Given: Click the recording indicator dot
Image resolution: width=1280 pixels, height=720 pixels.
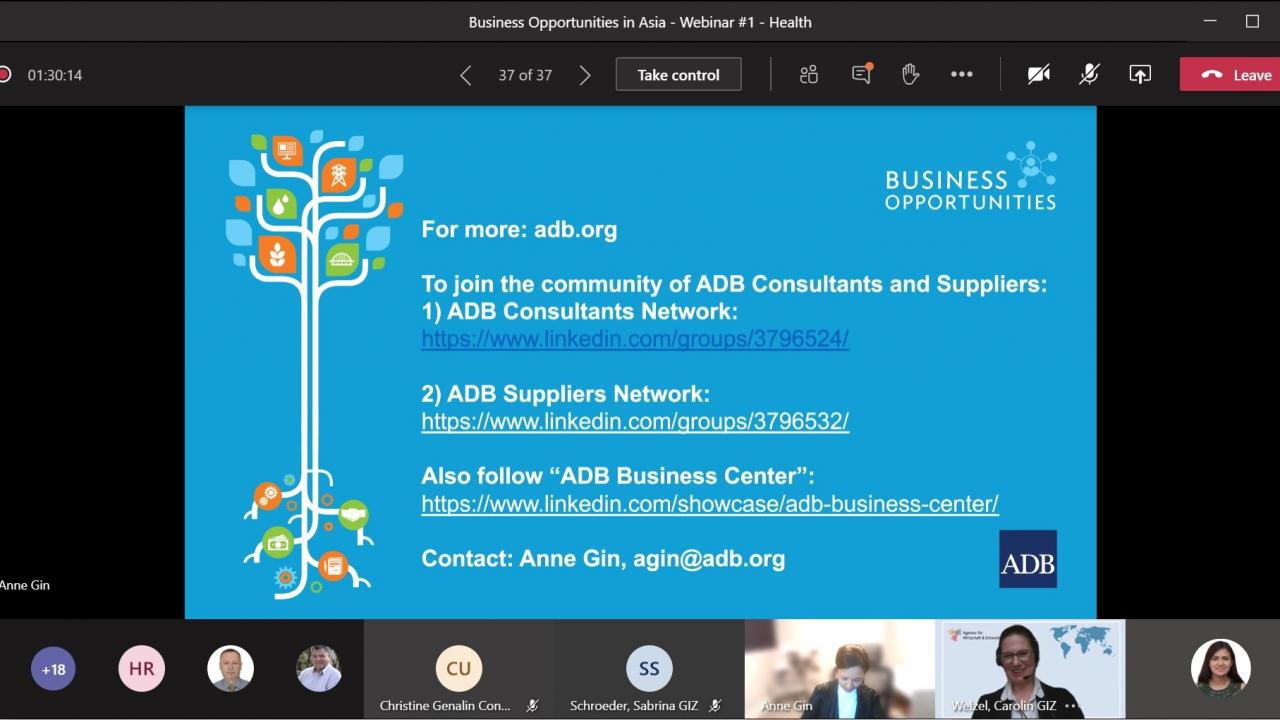Looking at the screenshot, I should pos(4,75).
